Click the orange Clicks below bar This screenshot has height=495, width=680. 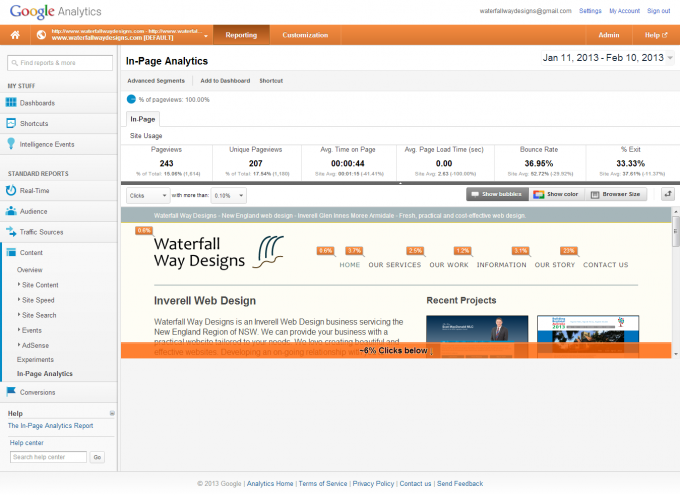coord(396,350)
